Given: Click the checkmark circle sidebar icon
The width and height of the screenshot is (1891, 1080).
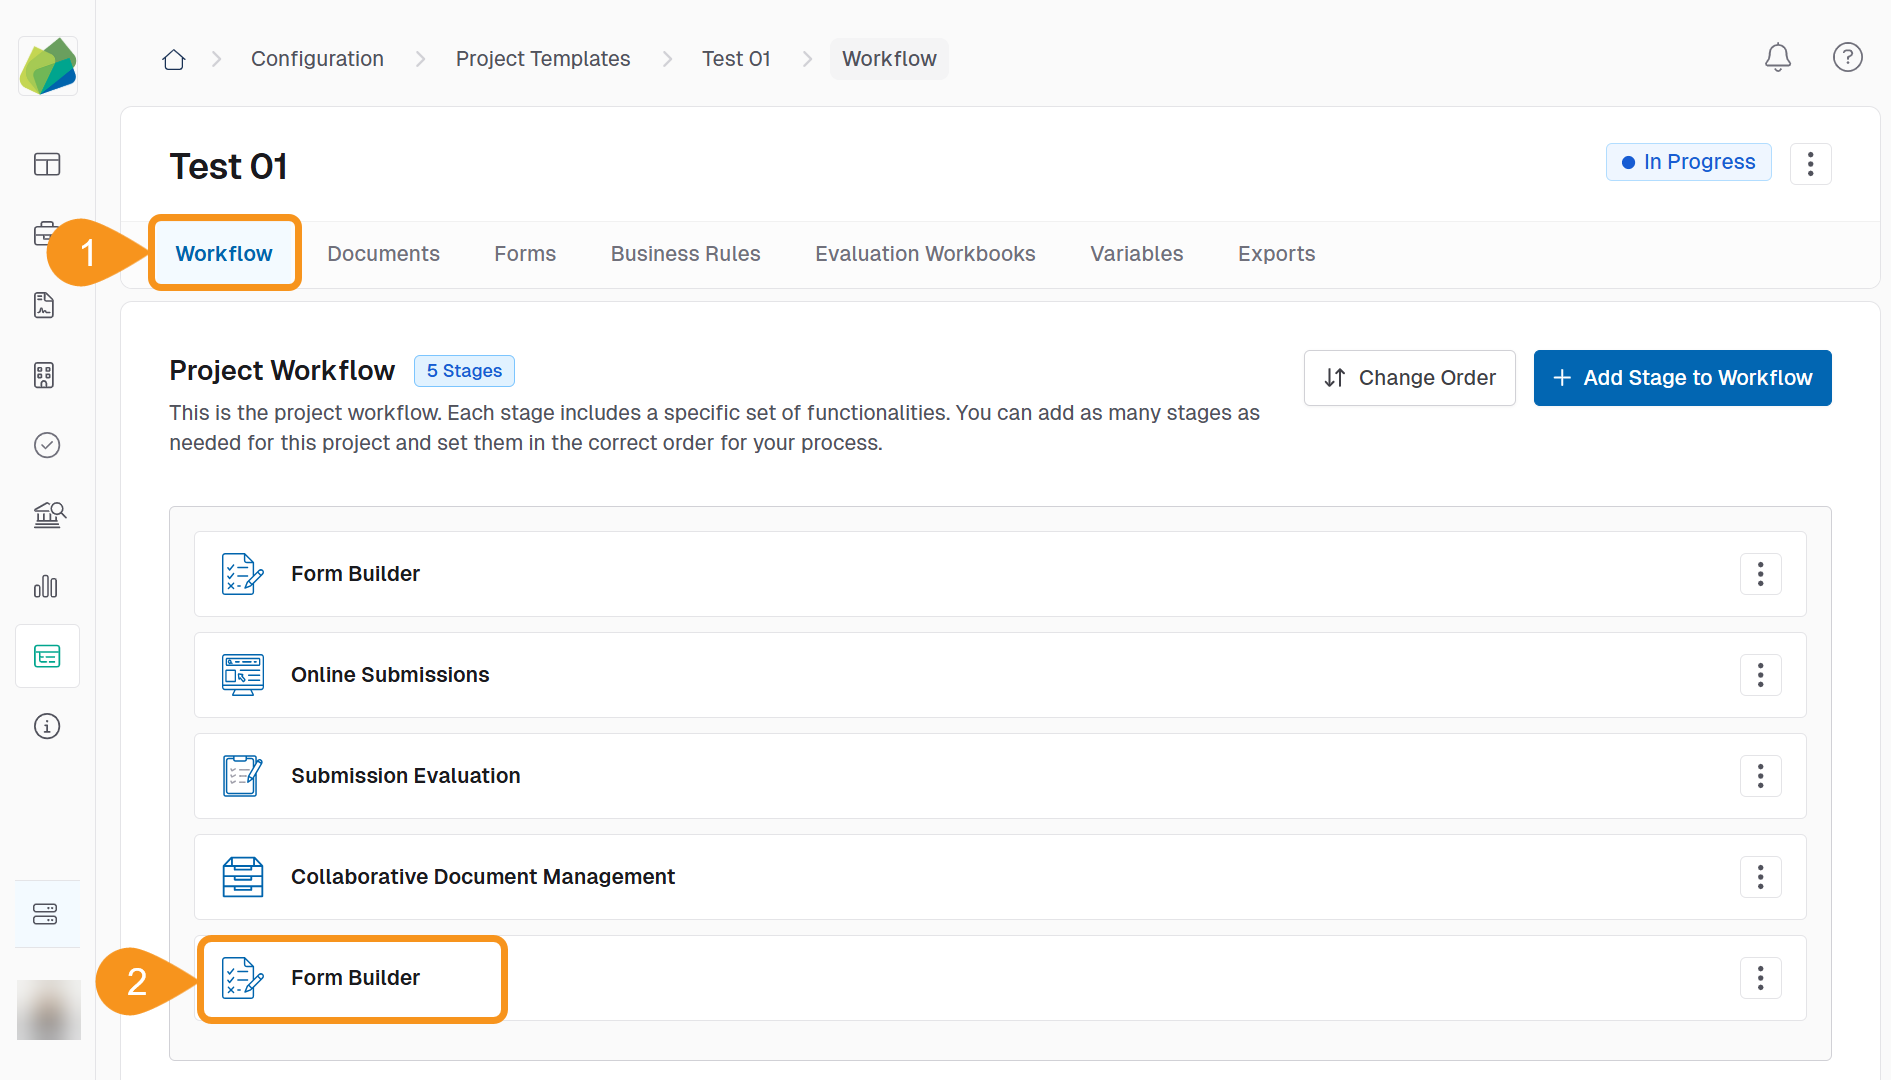Looking at the screenshot, I should tap(47, 445).
